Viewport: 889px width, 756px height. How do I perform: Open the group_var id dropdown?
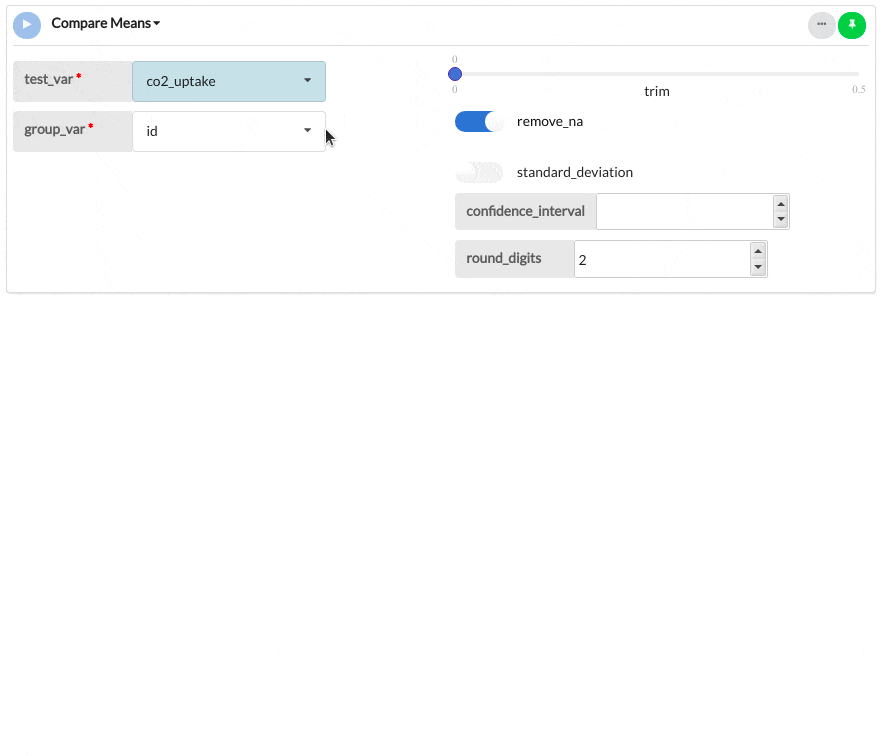(229, 131)
